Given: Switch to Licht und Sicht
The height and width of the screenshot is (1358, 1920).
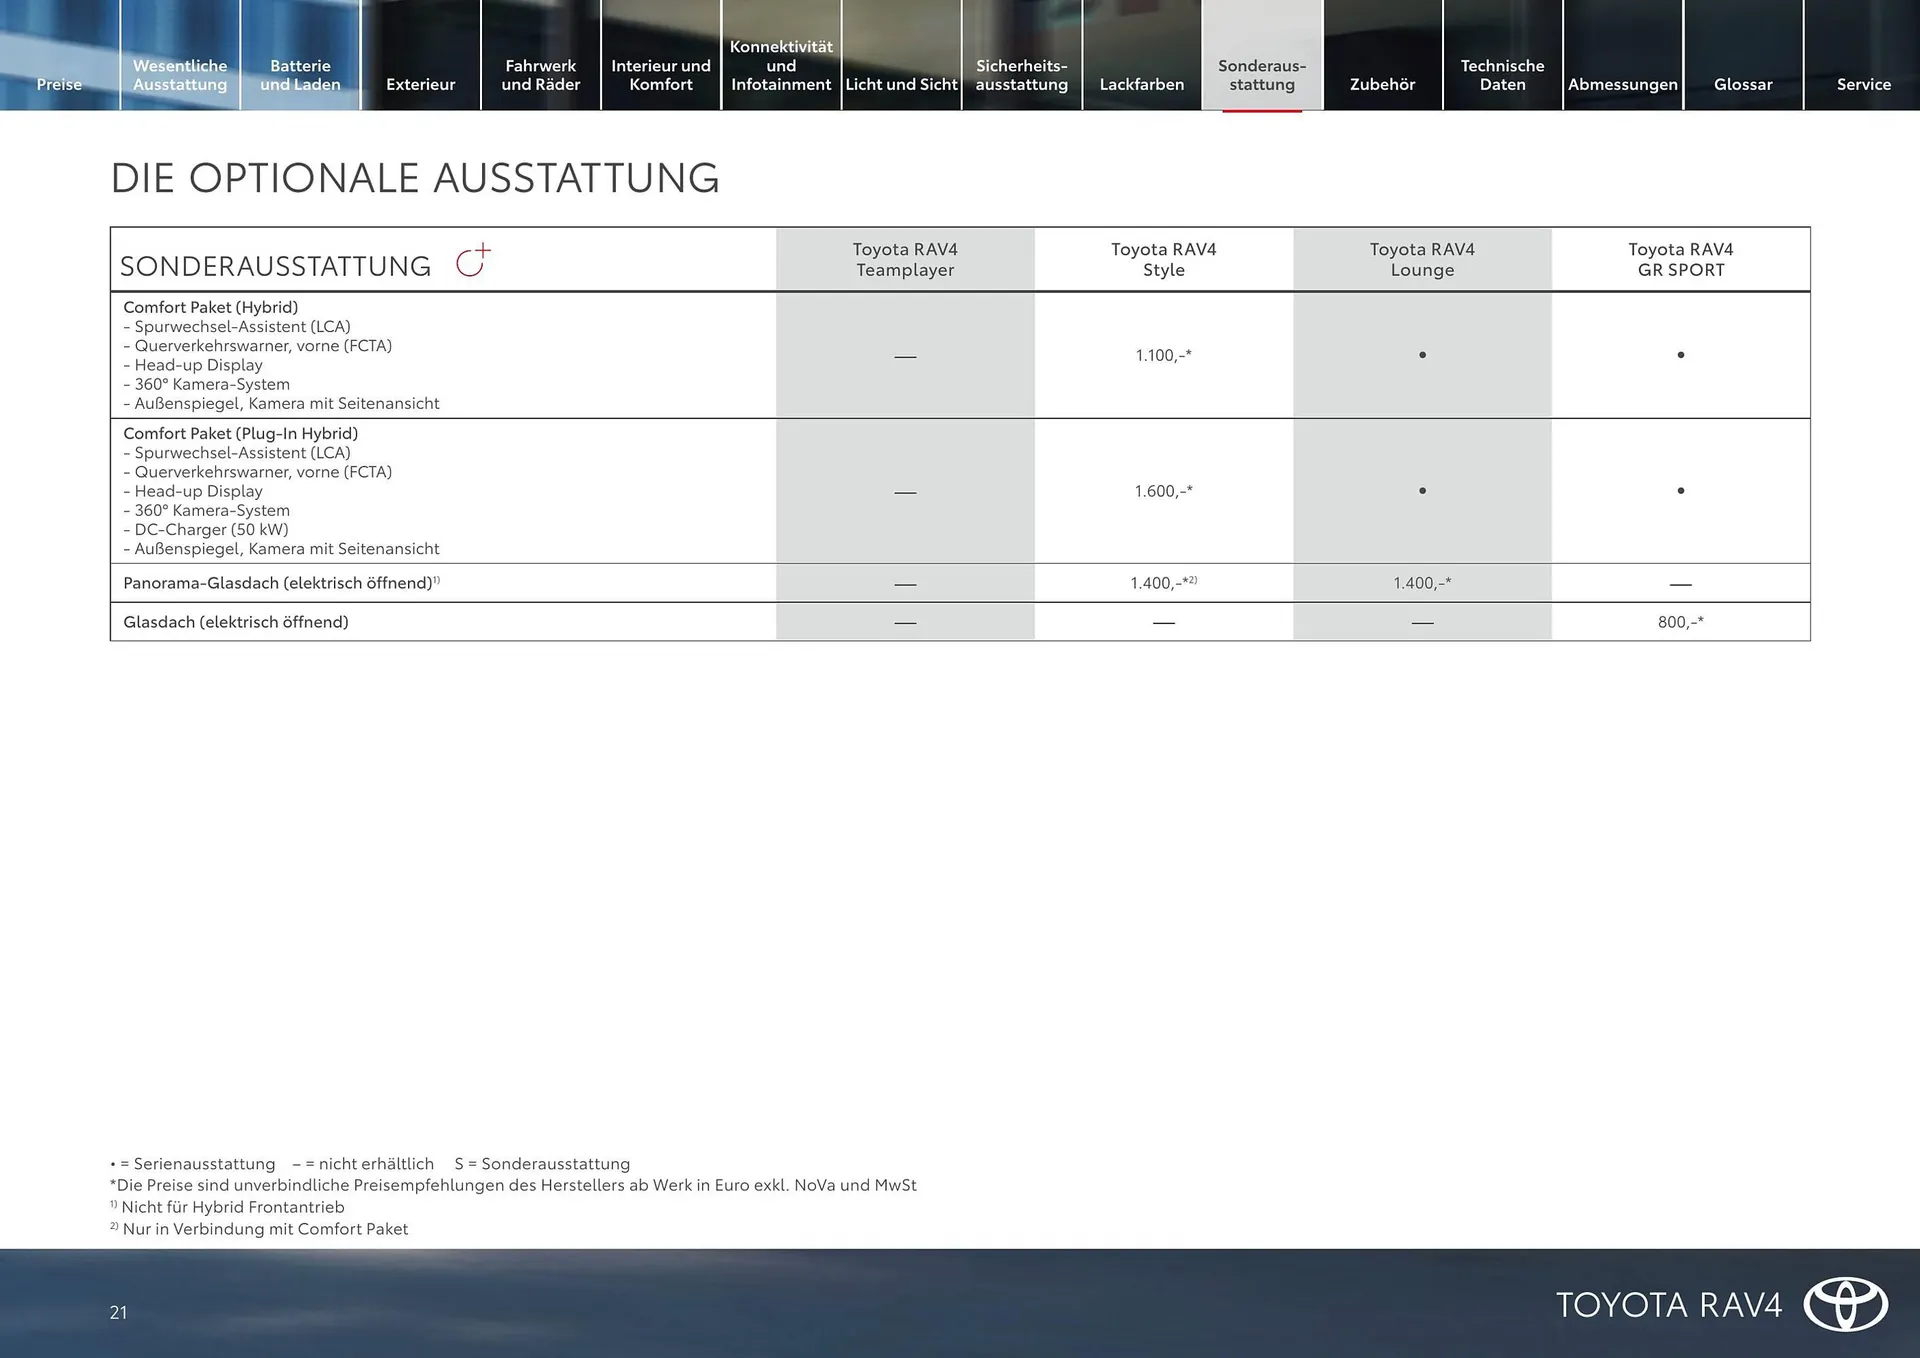Looking at the screenshot, I should (901, 84).
